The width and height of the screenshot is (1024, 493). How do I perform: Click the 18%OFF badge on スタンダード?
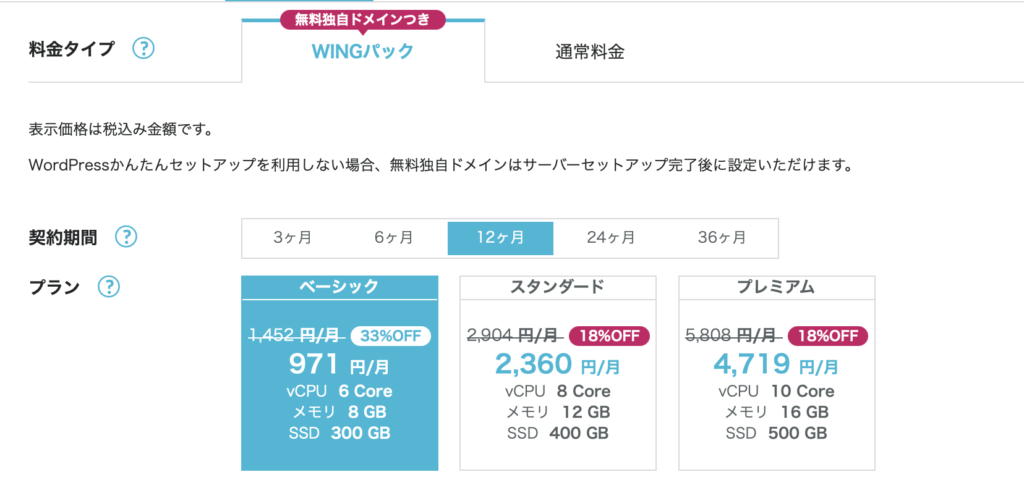point(609,336)
